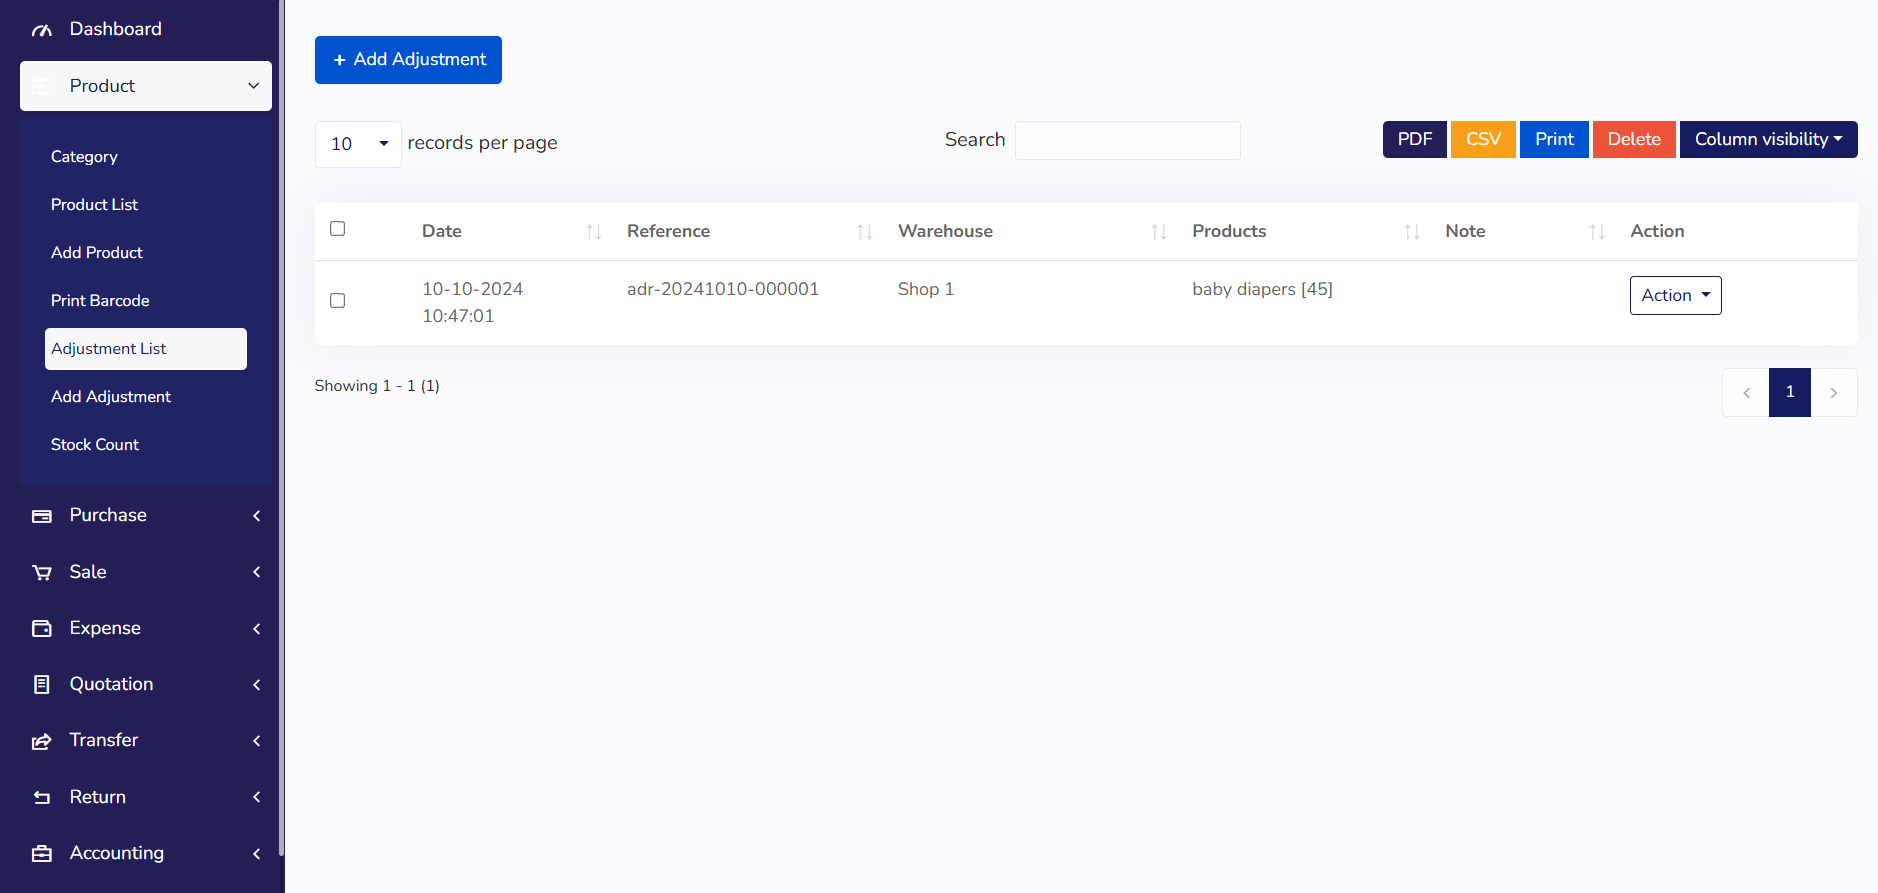Click the blue Add Adjustment button
This screenshot has height=893, width=1878.
coord(408,60)
